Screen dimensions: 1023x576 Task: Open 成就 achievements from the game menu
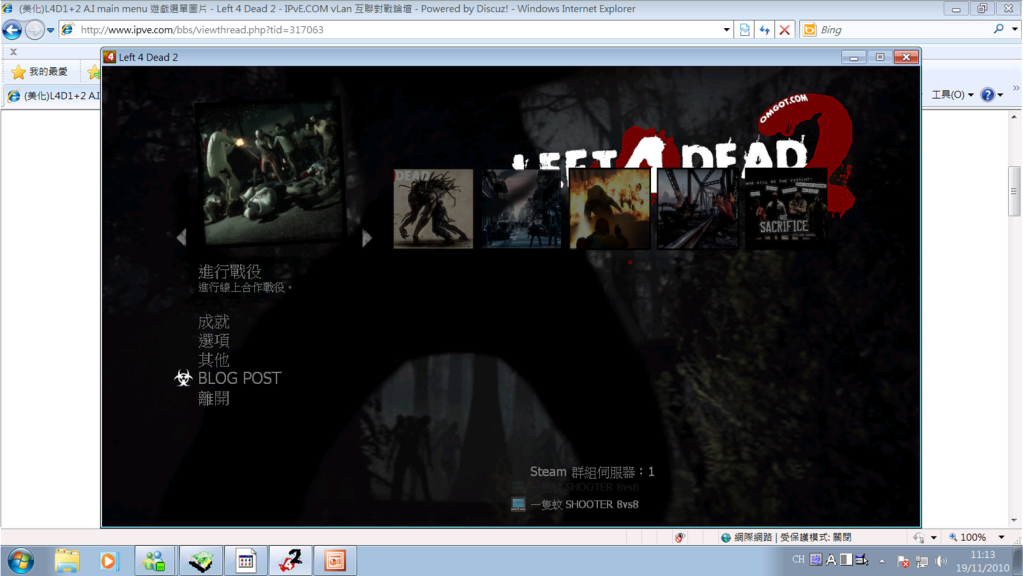click(x=213, y=322)
